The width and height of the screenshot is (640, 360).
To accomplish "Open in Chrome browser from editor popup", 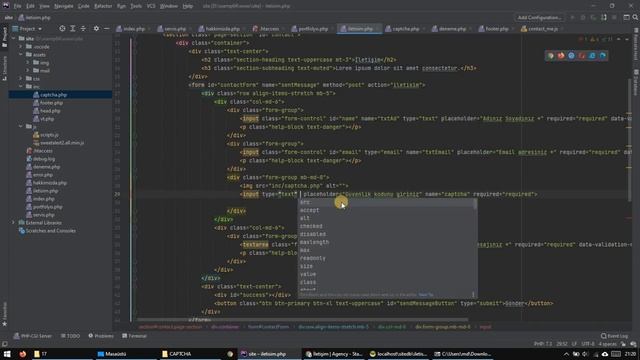I will coord(551,56).
